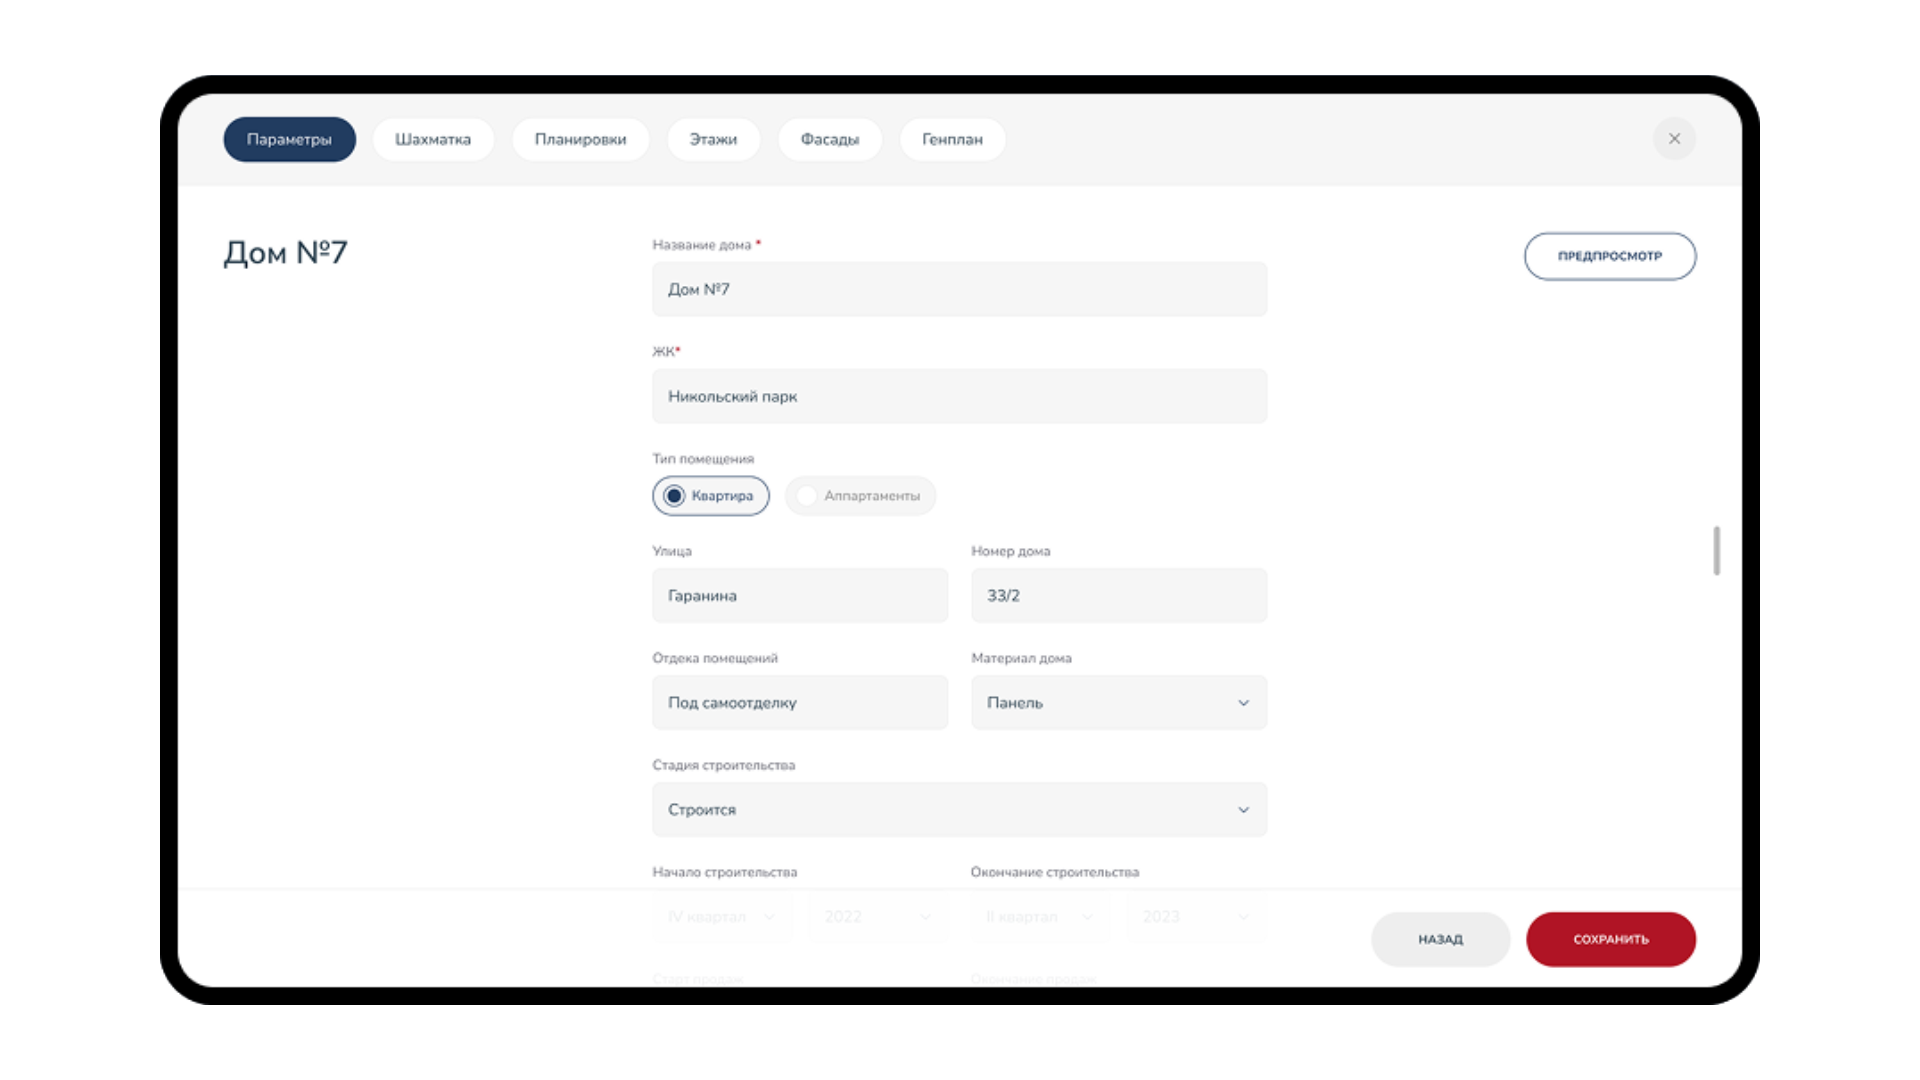This screenshot has width=1920, height=1080.
Task: Open the IV квартал start quarter dropdown
Action: 721,917
